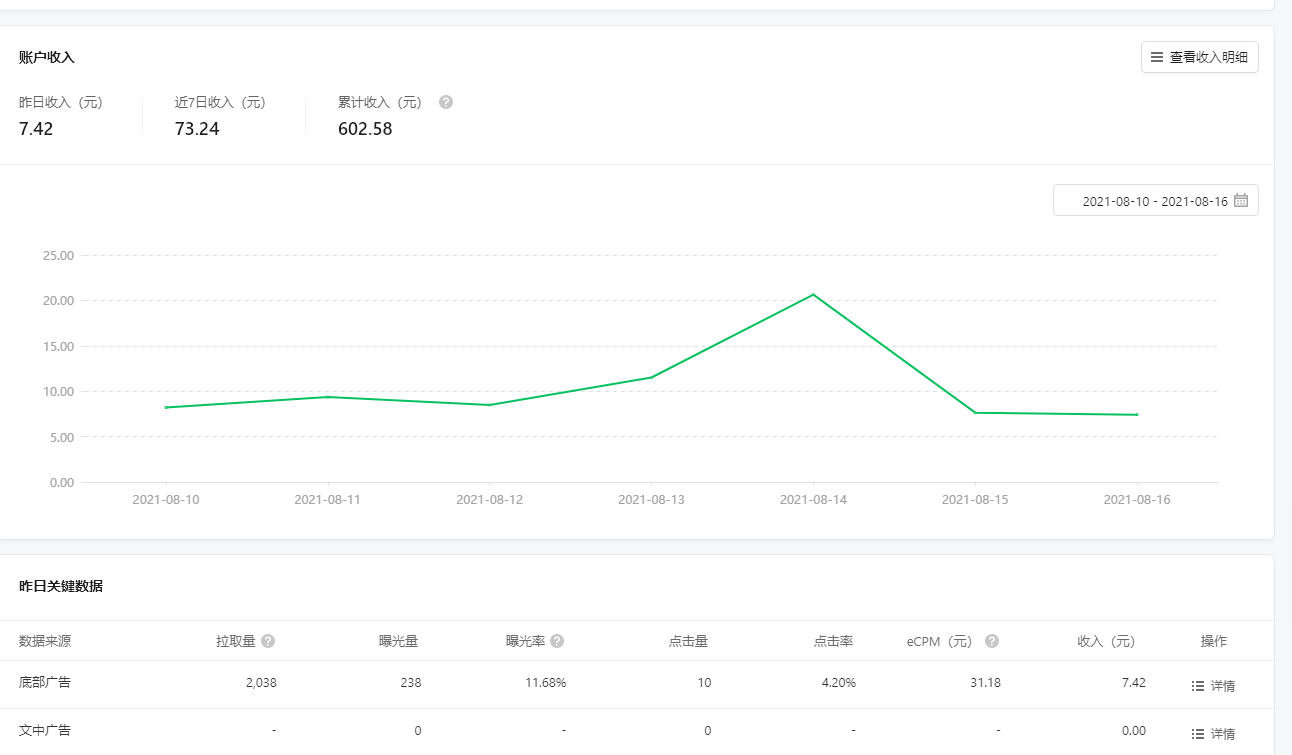Image resolution: width=1292 pixels, height=755 pixels.
Task: Click chart data point for 2021-08-16
Action: tap(1137, 414)
